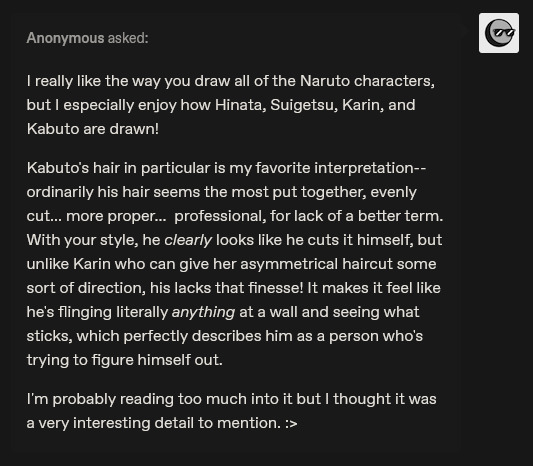Viewport: 533px width, 466px height.
Task: Click the word 'Suigetsu,' in the ask
Action: 304,105
